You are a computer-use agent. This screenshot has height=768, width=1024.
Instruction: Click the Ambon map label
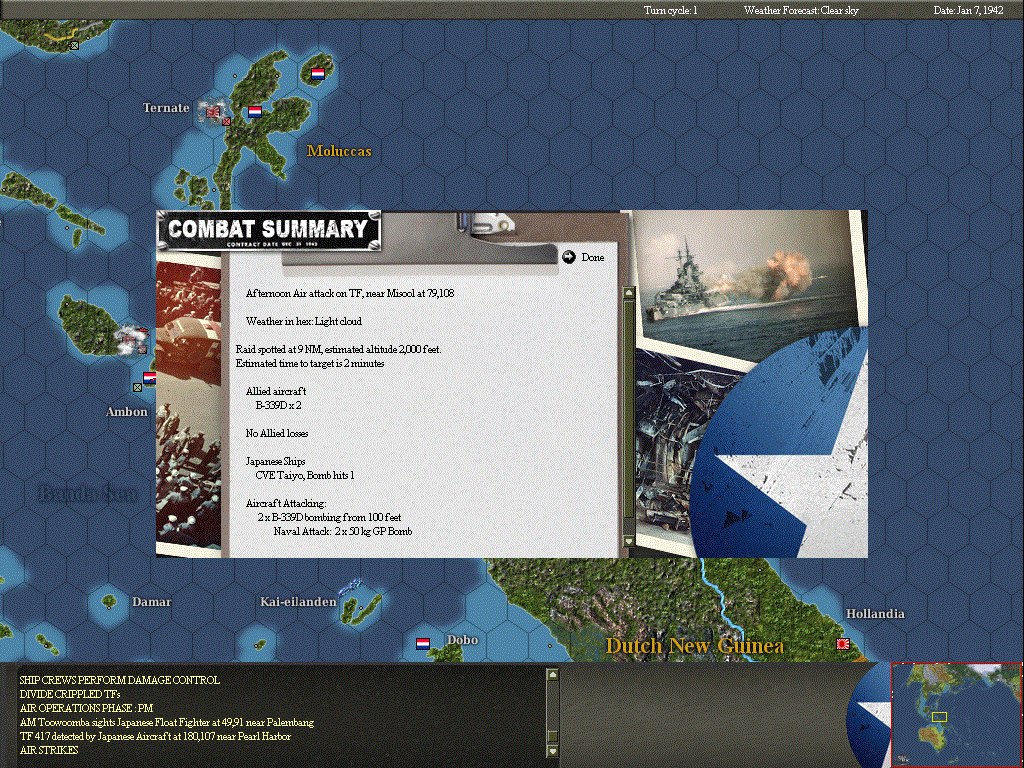click(127, 411)
